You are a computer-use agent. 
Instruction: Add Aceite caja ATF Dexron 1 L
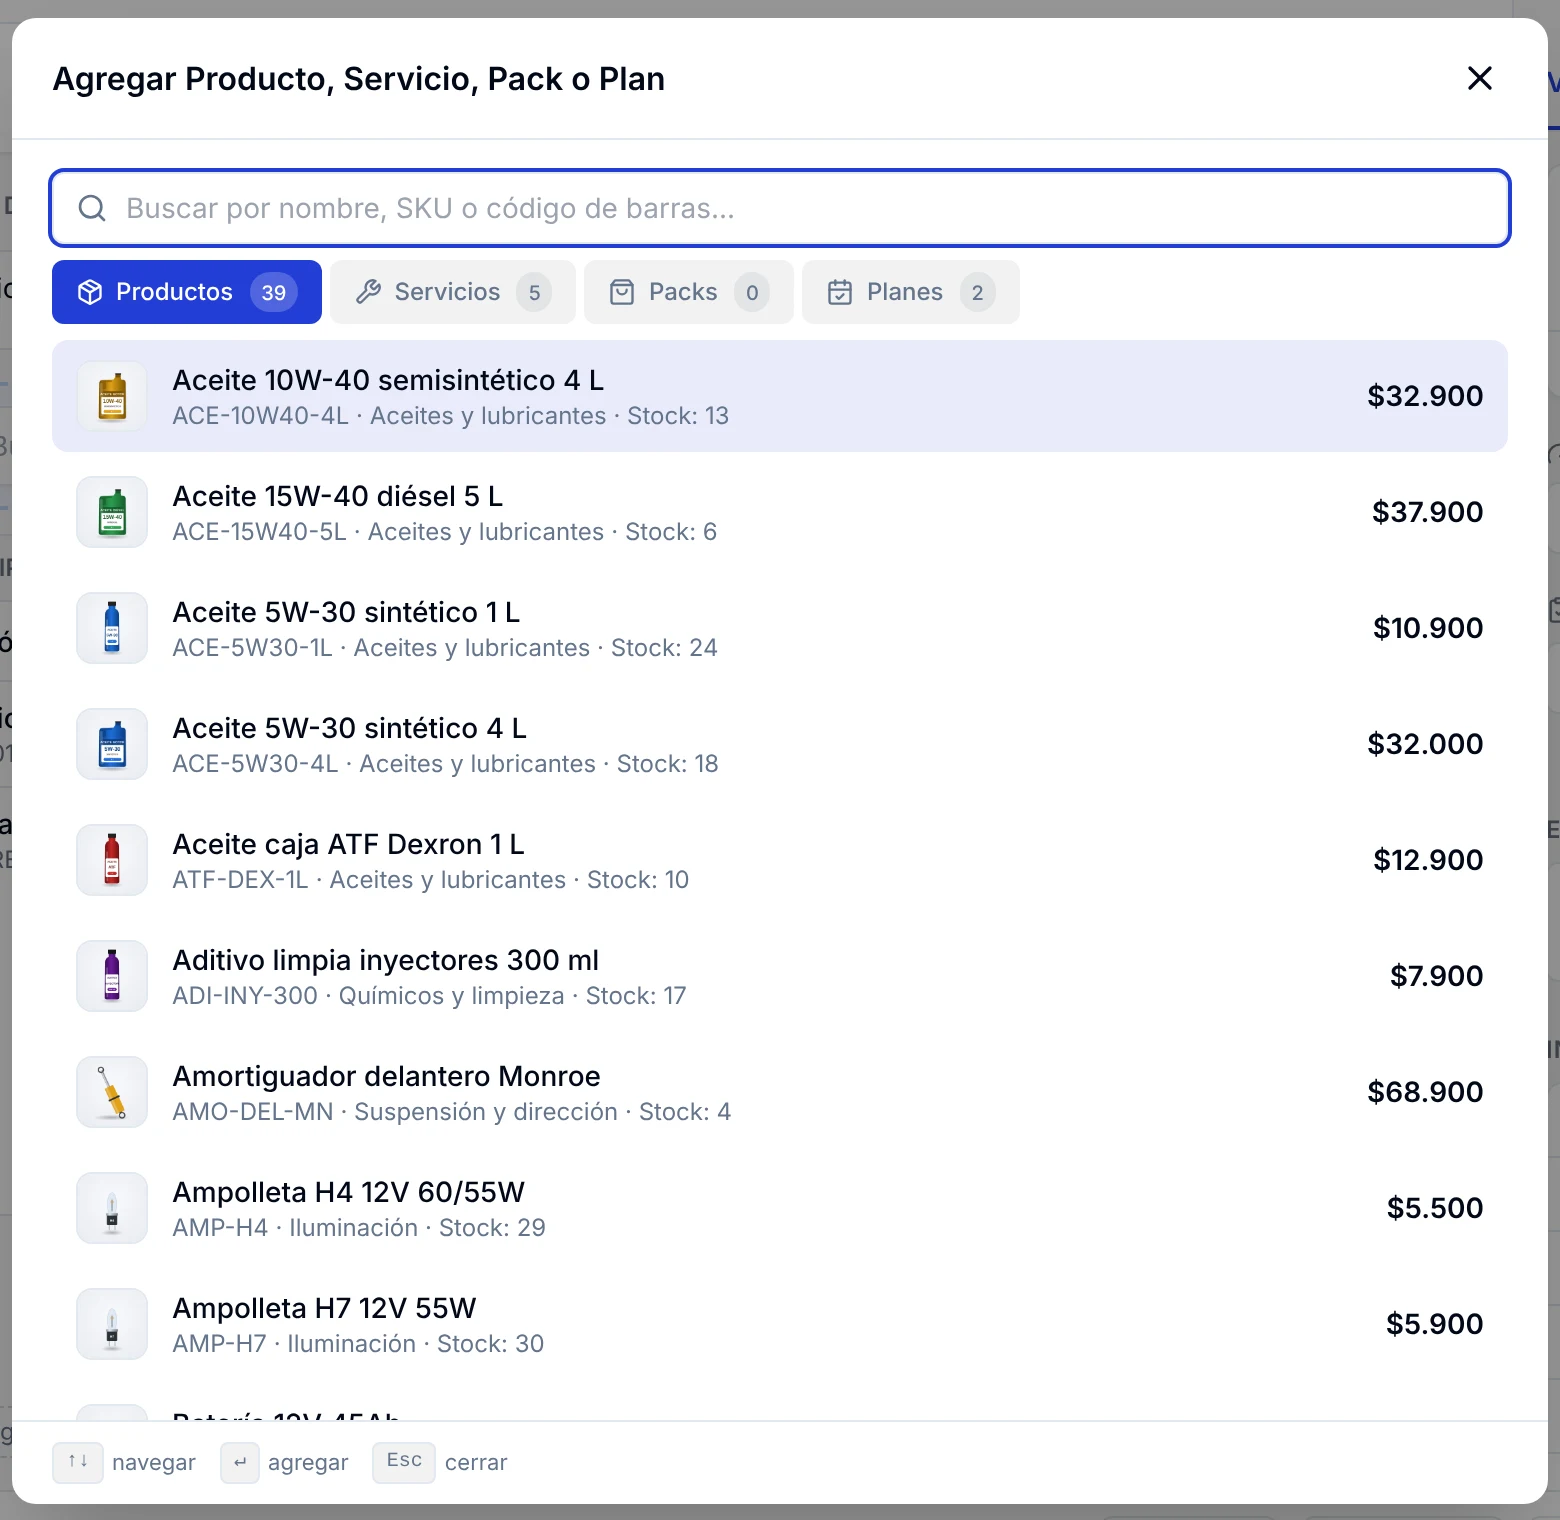780,860
